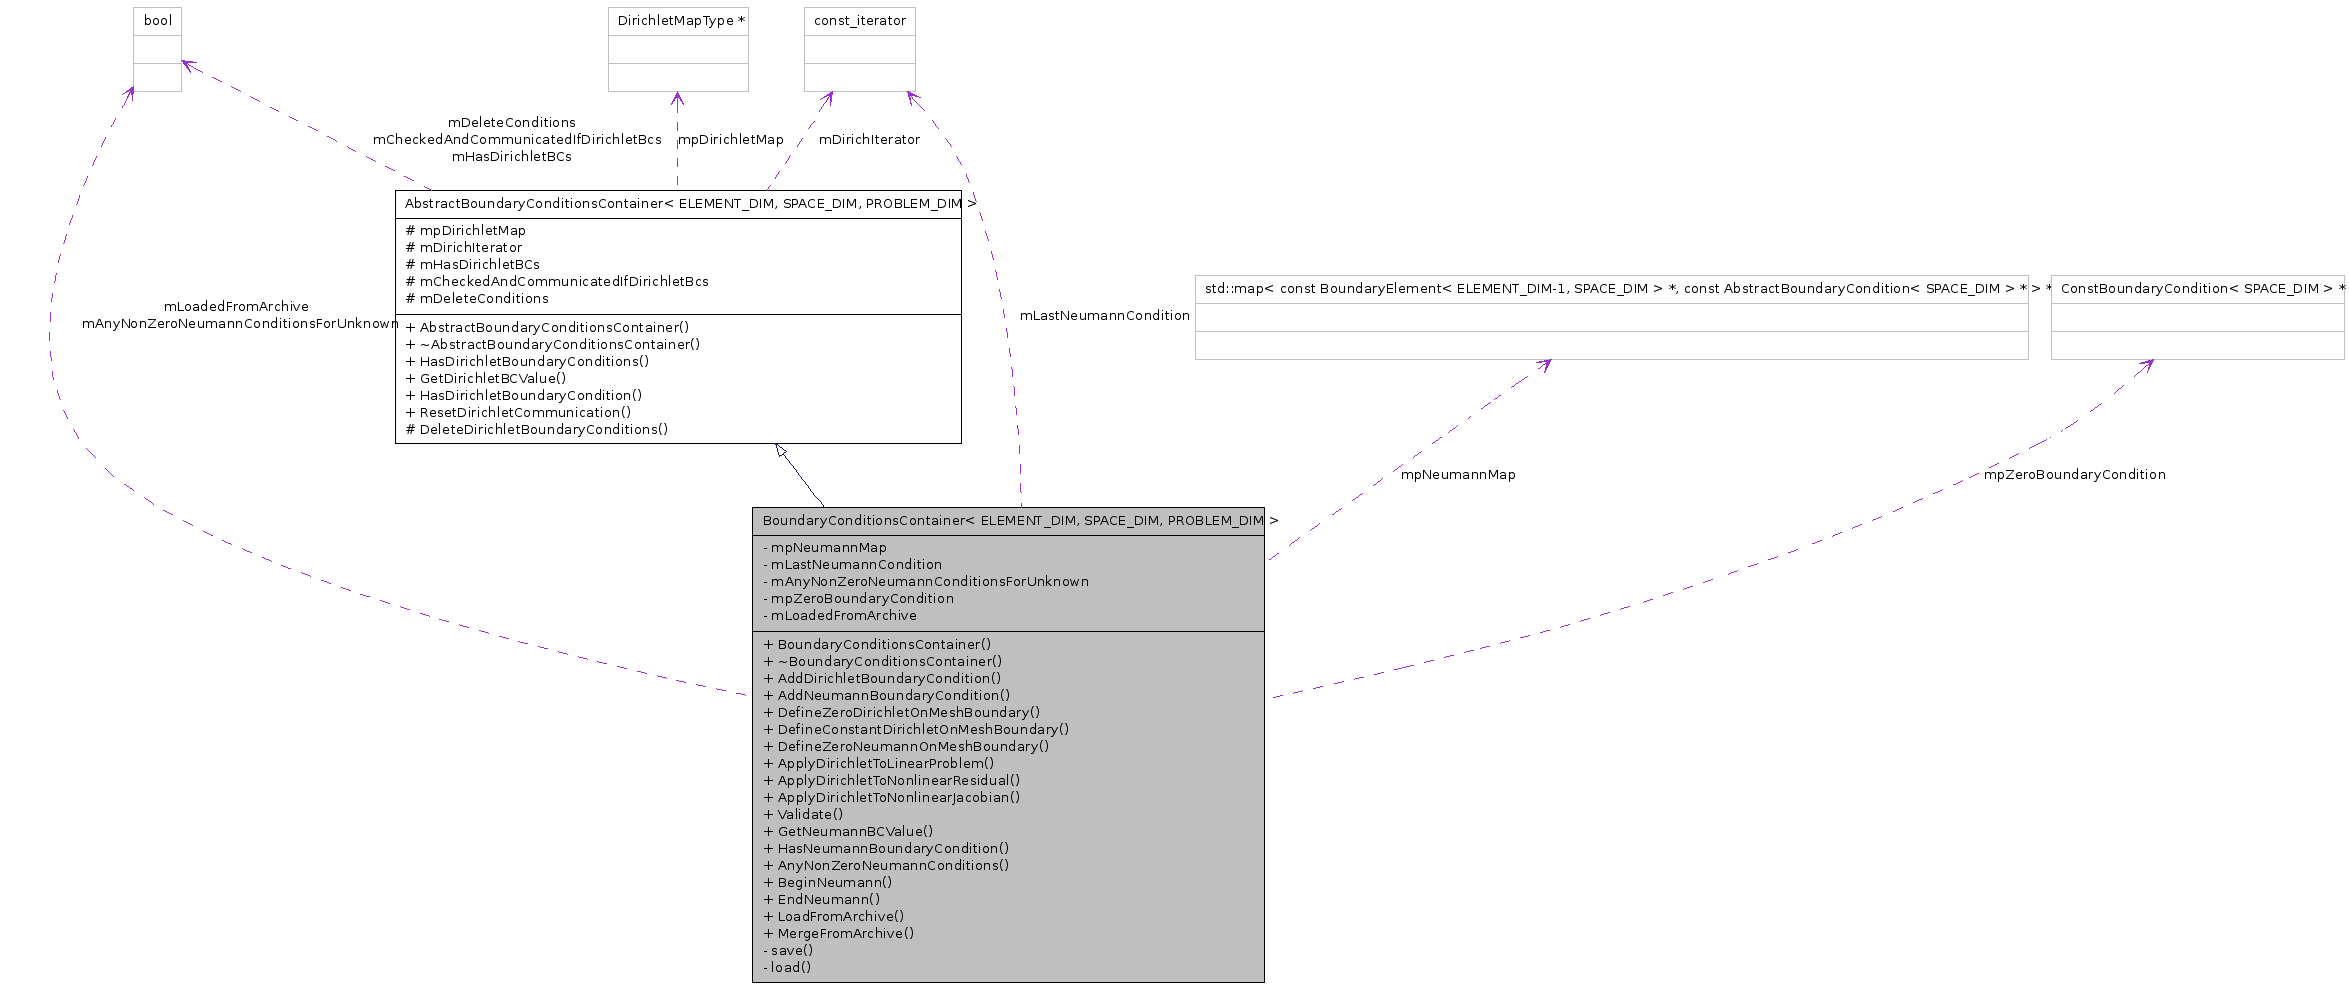2349x987 pixels.
Task: Open the std::map< const BoundaryElement node
Action: (x=1611, y=317)
